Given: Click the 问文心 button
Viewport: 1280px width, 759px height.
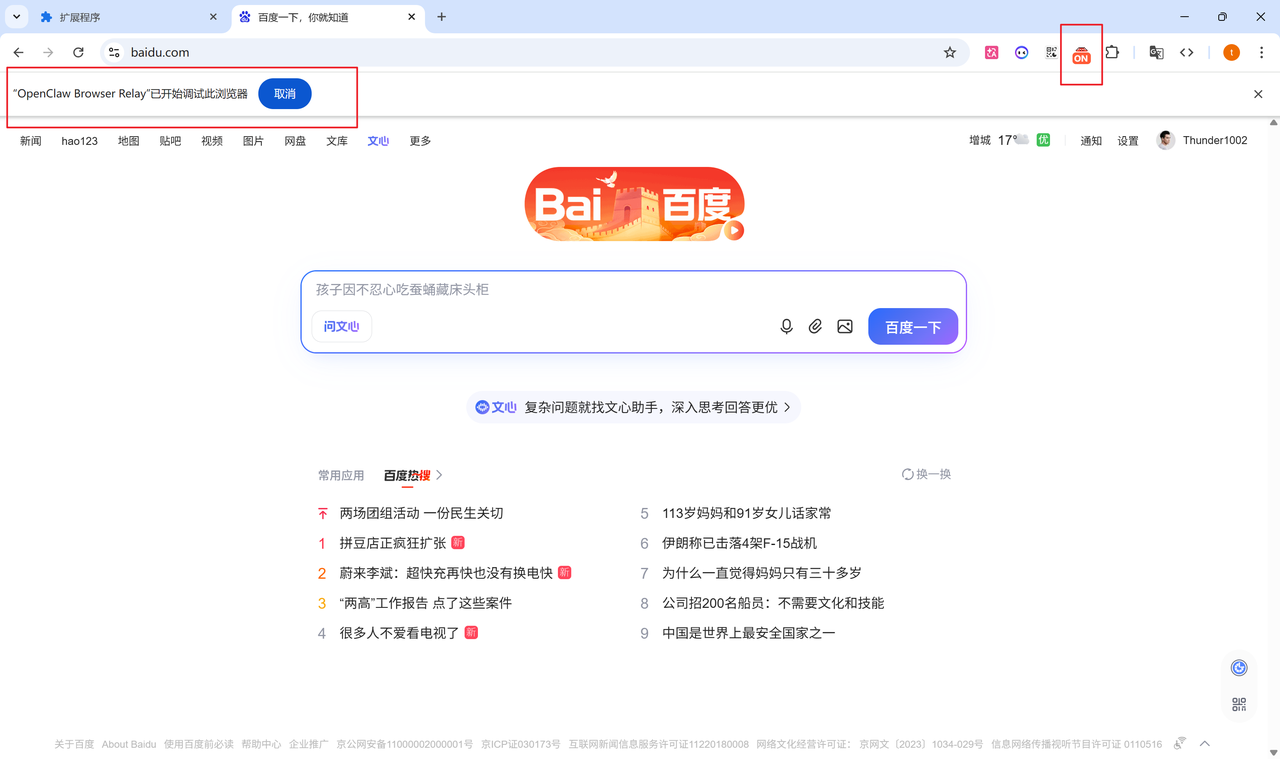Looking at the screenshot, I should (x=341, y=327).
